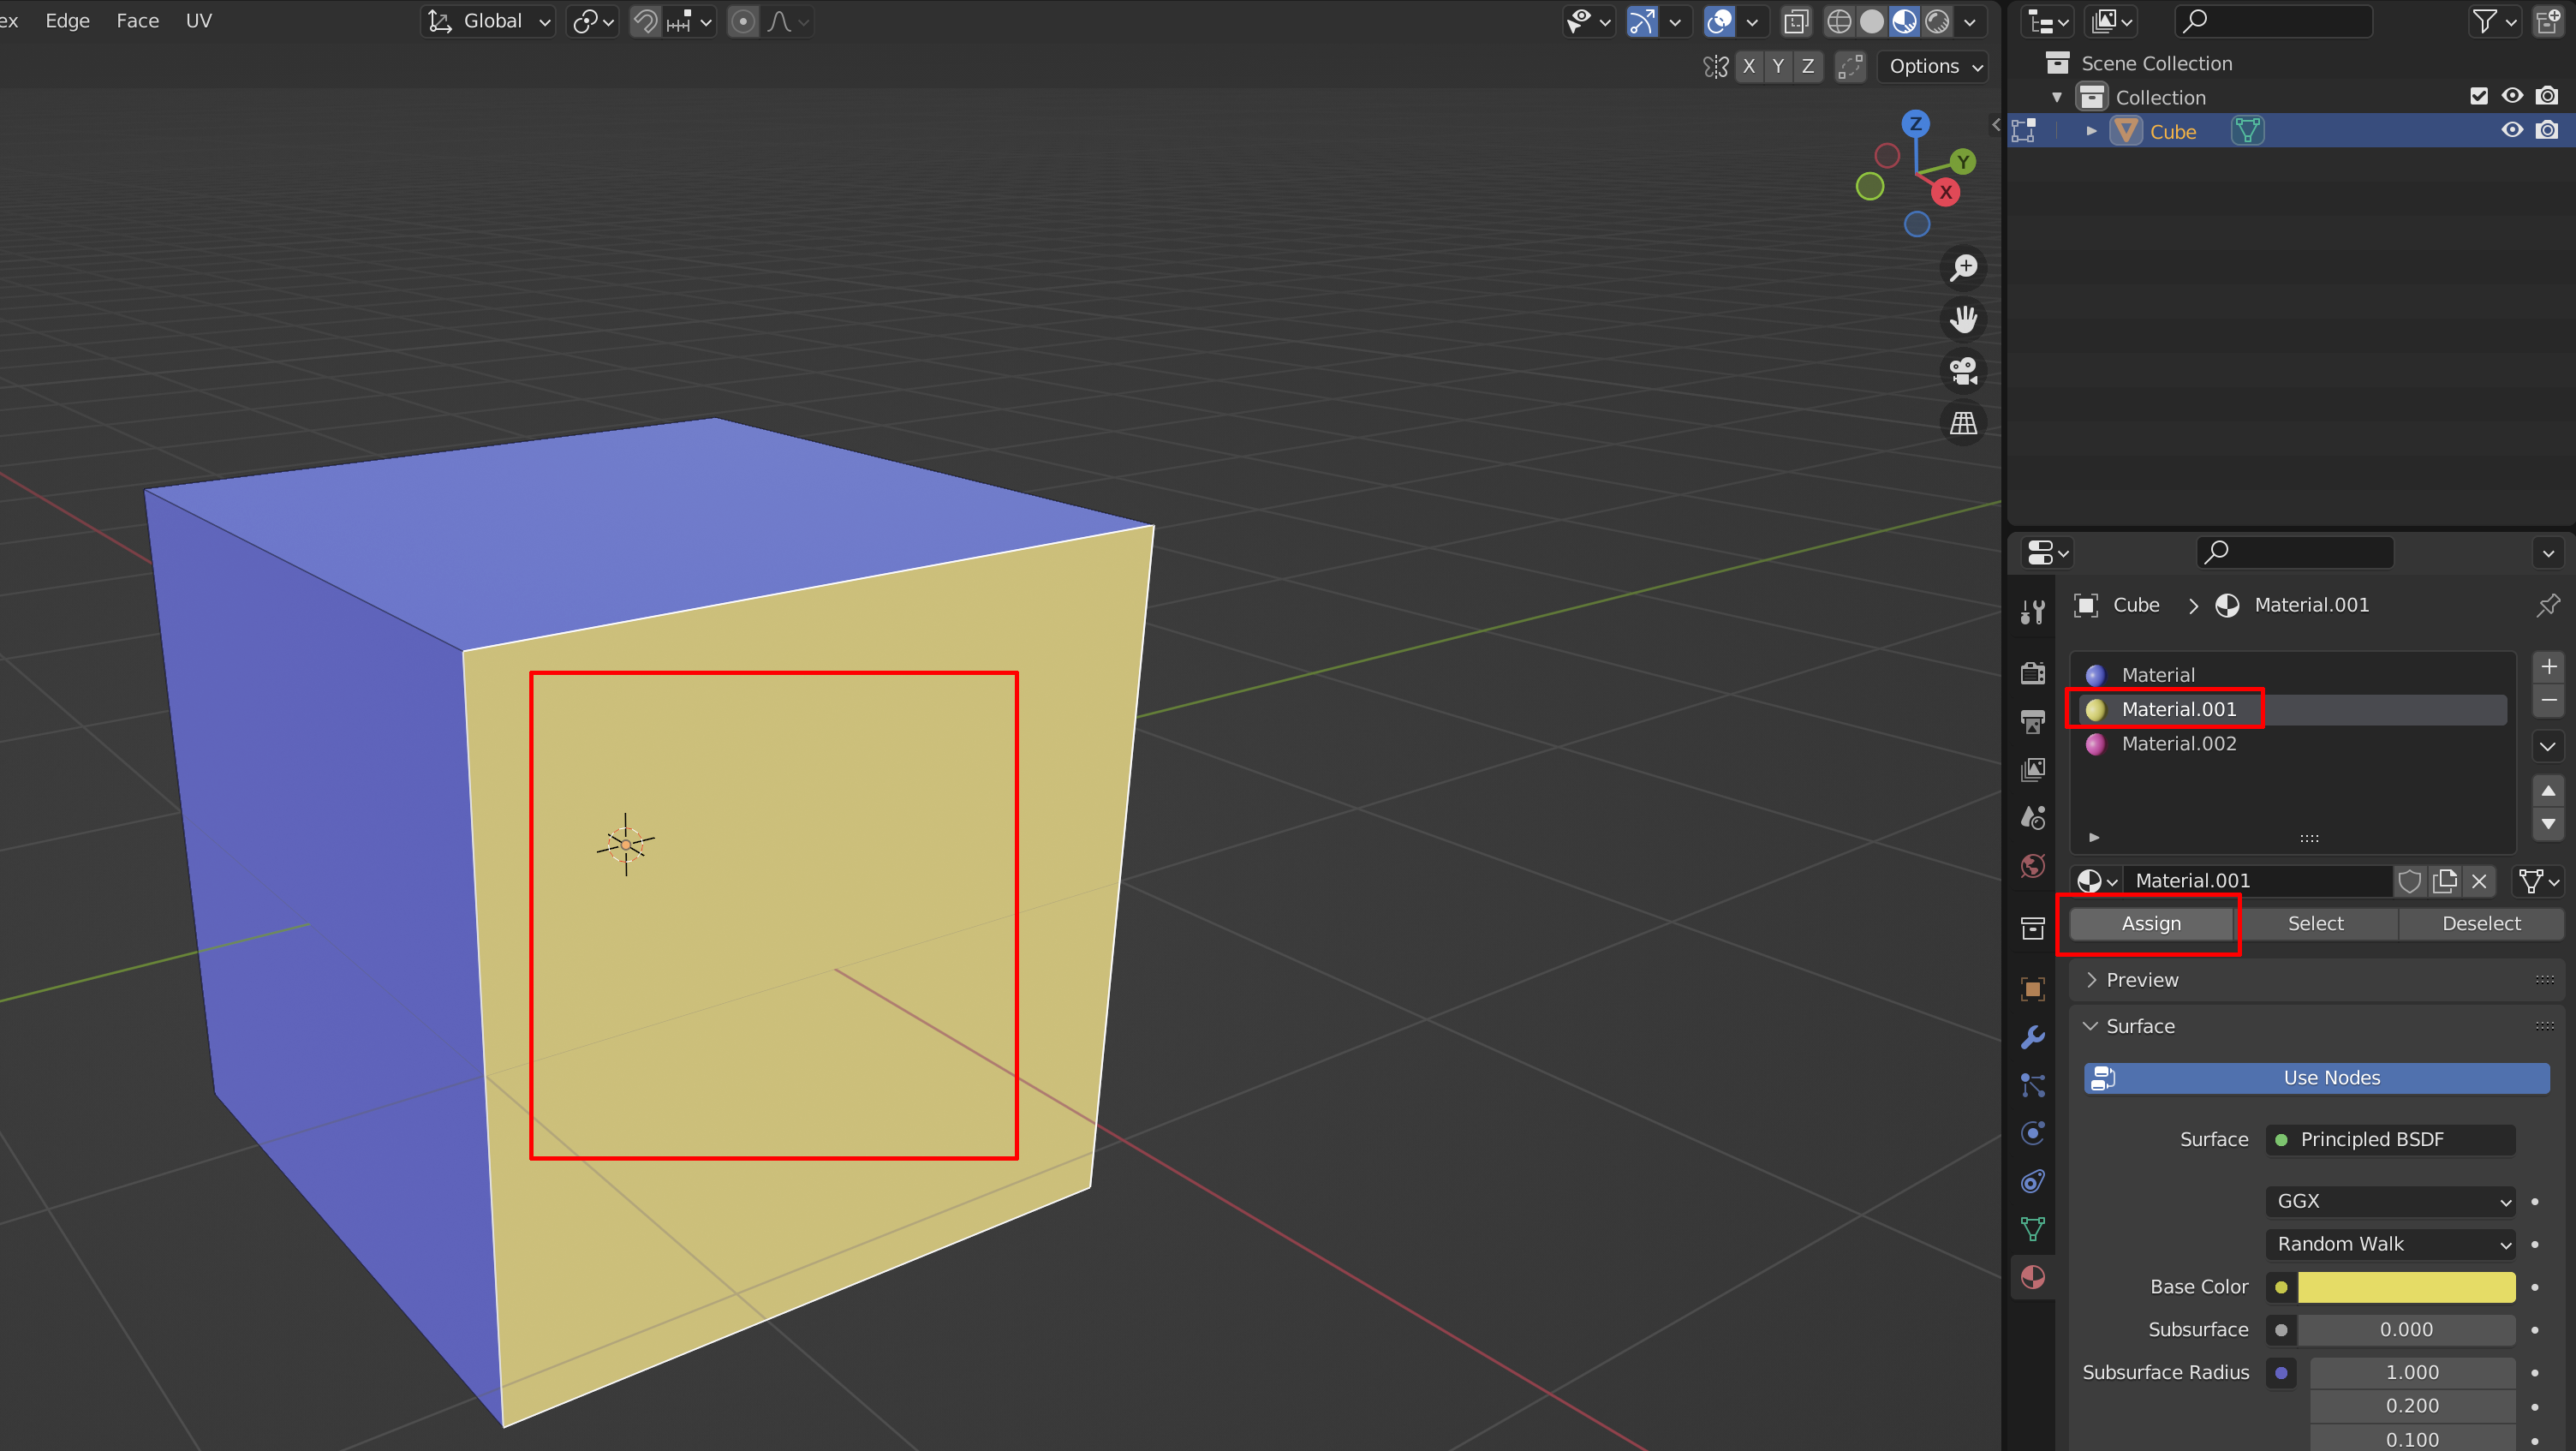Click Principled BSDF surface shader field
This screenshot has width=2576, height=1451.
click(2390, 1140)
